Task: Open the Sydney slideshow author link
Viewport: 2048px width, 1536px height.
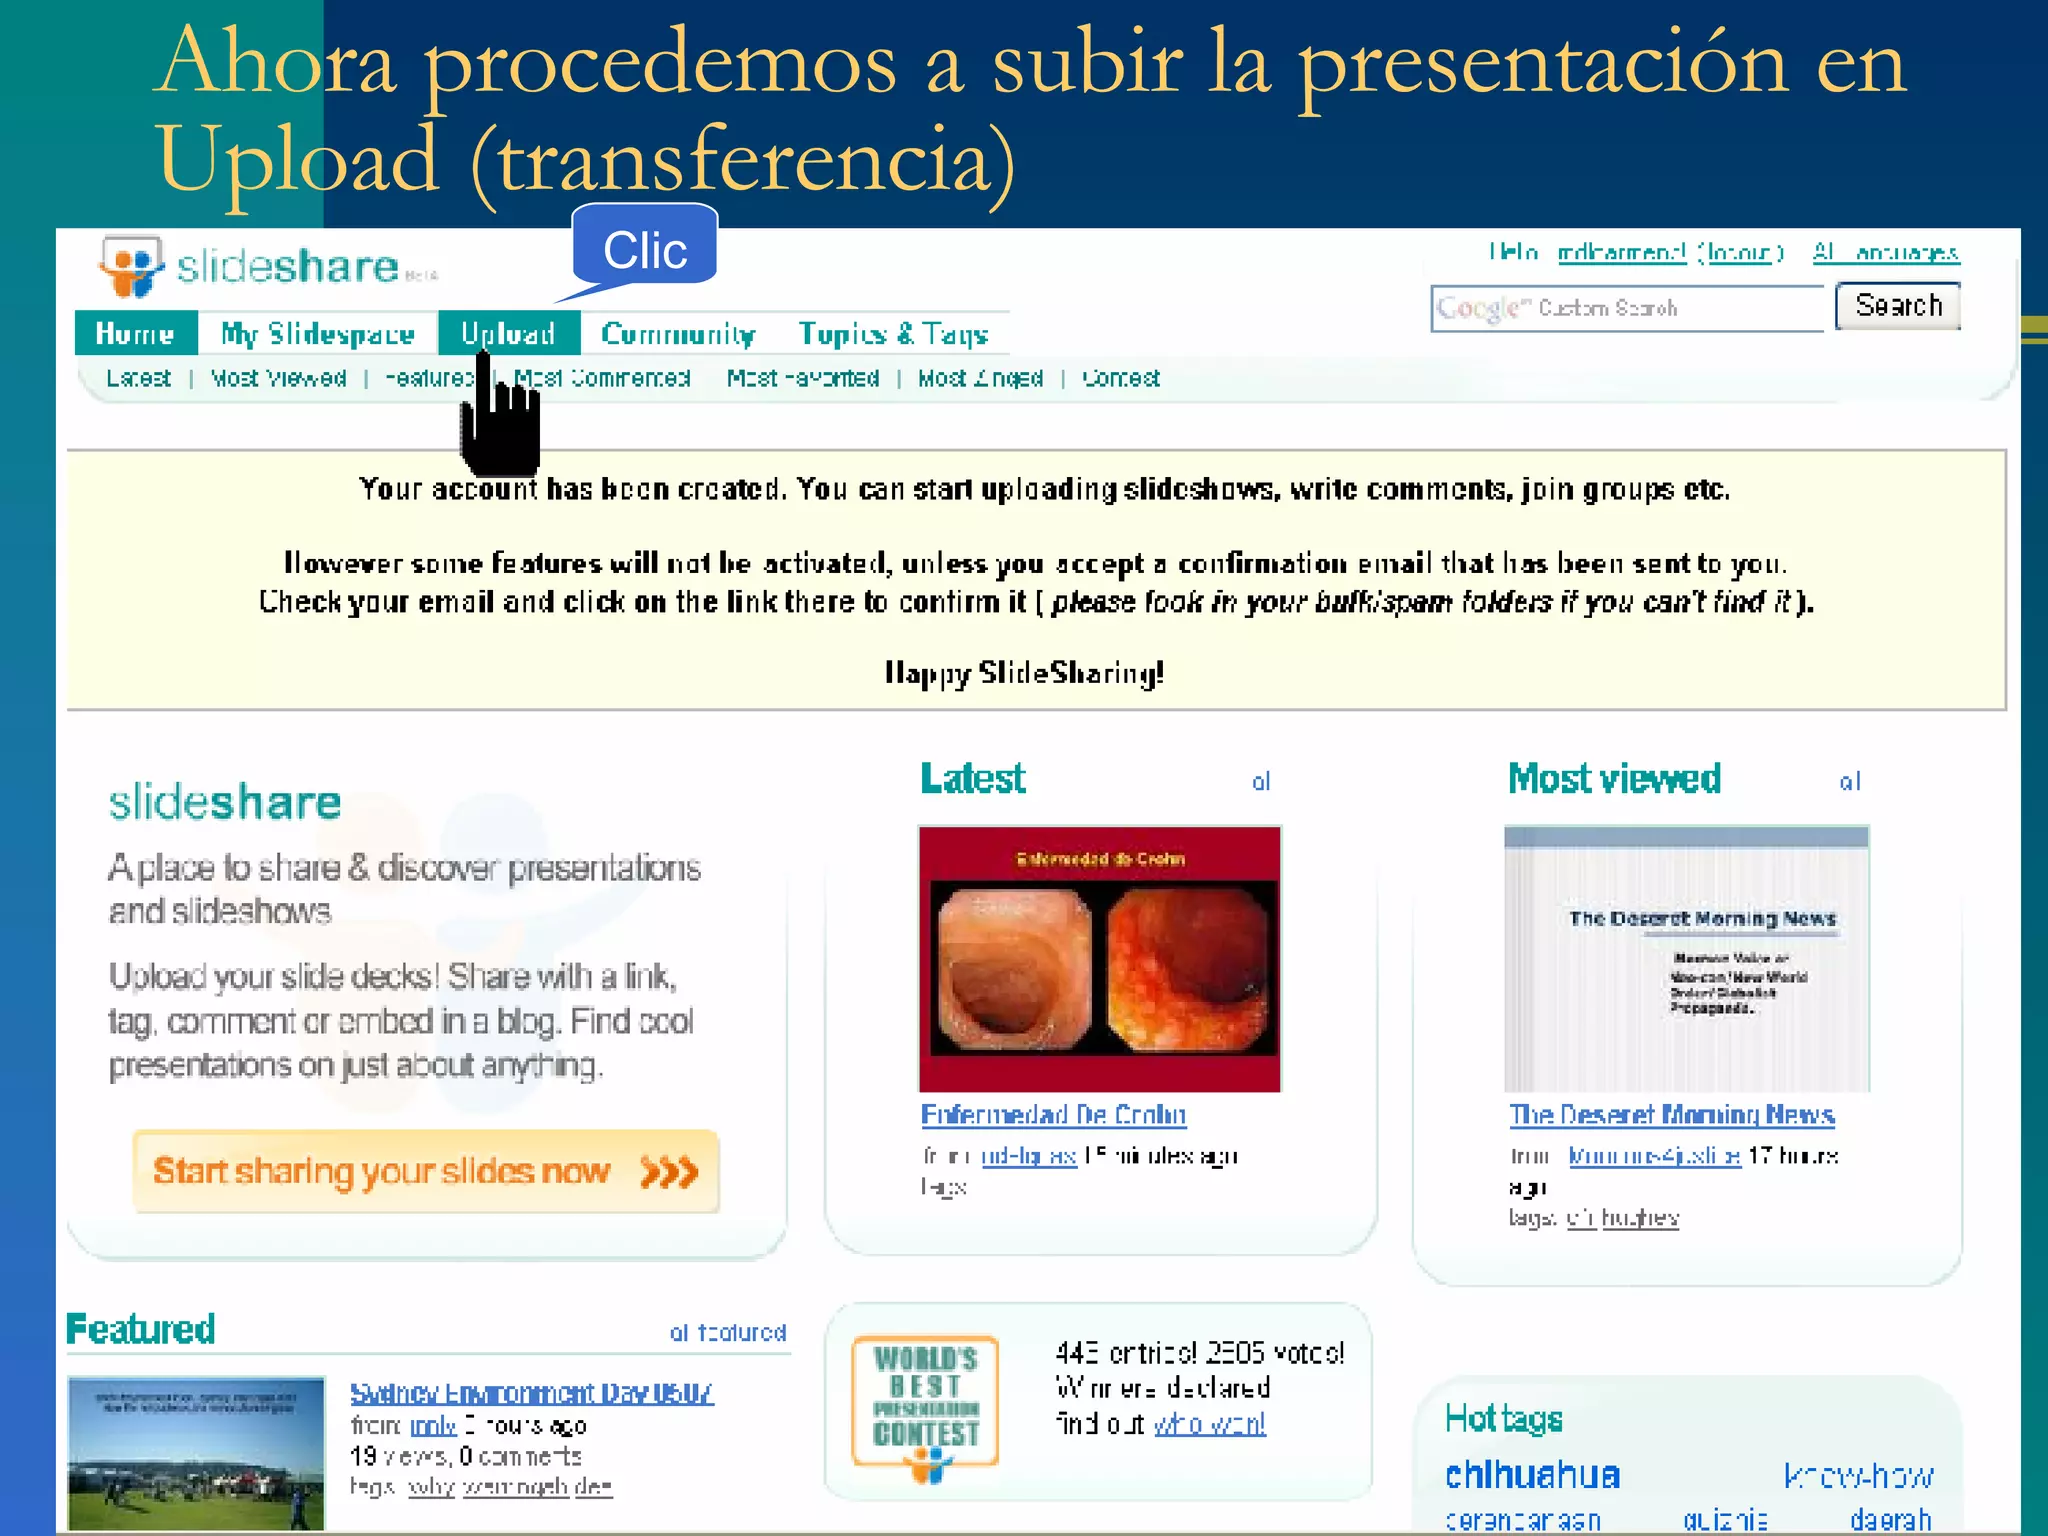Action: click(x=433, y=1425)
